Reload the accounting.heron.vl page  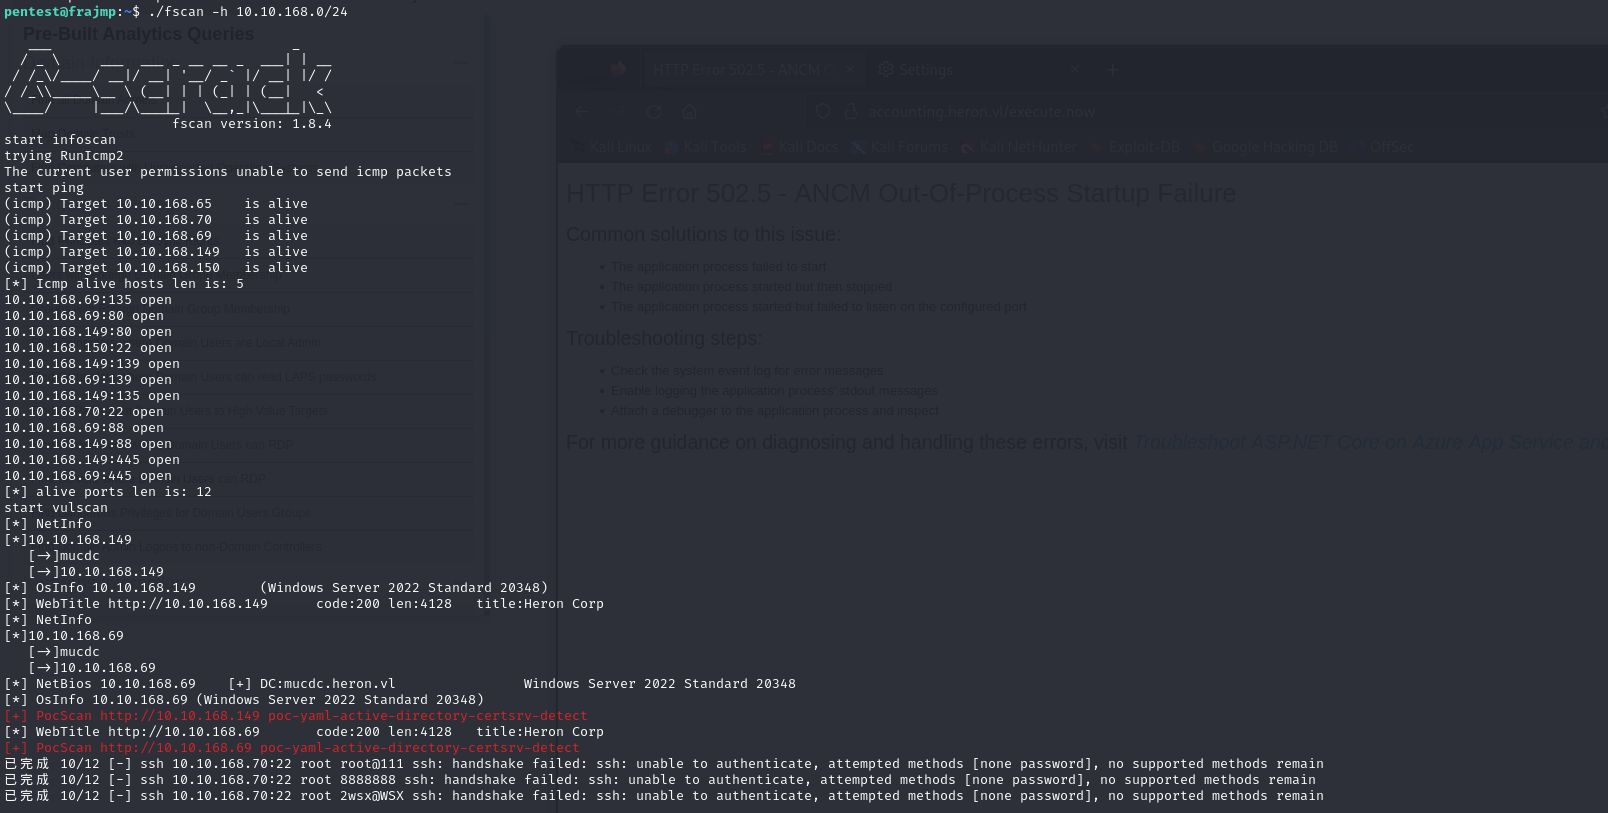(x=654, y=112)
